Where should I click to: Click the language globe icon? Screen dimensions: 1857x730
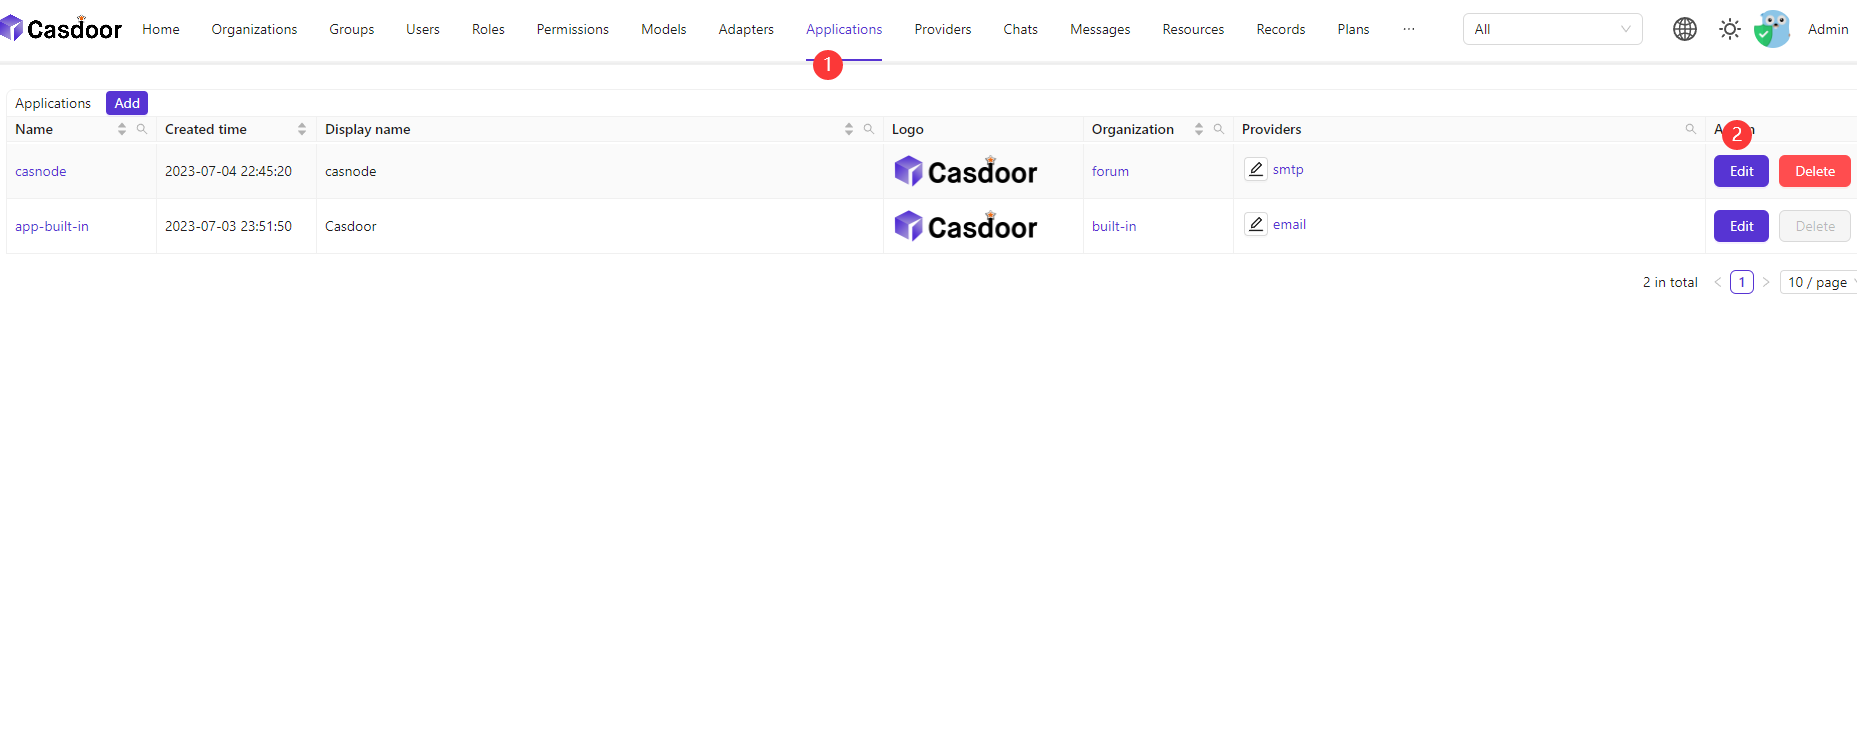[x=1685, y=29]
